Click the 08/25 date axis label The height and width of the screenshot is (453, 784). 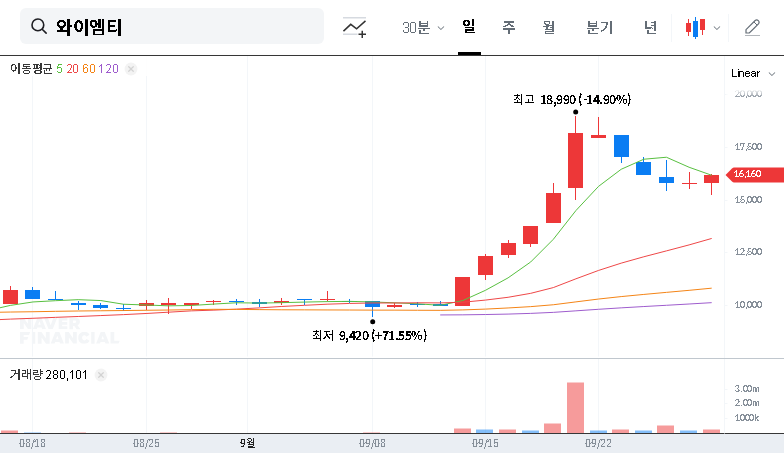coord(146,443)
